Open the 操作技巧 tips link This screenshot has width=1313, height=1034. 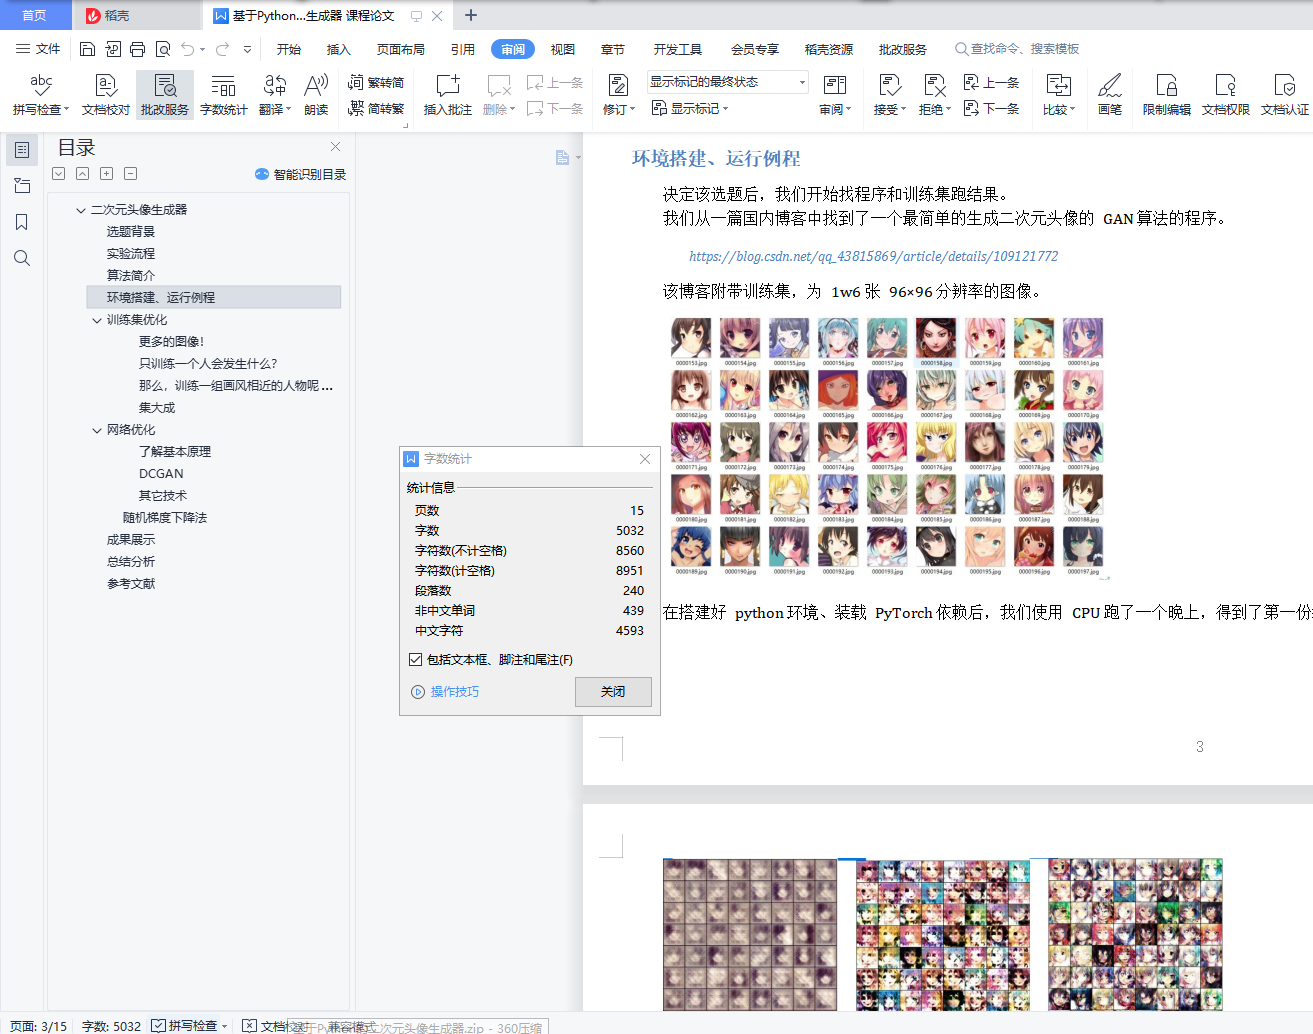coord(446,692)
